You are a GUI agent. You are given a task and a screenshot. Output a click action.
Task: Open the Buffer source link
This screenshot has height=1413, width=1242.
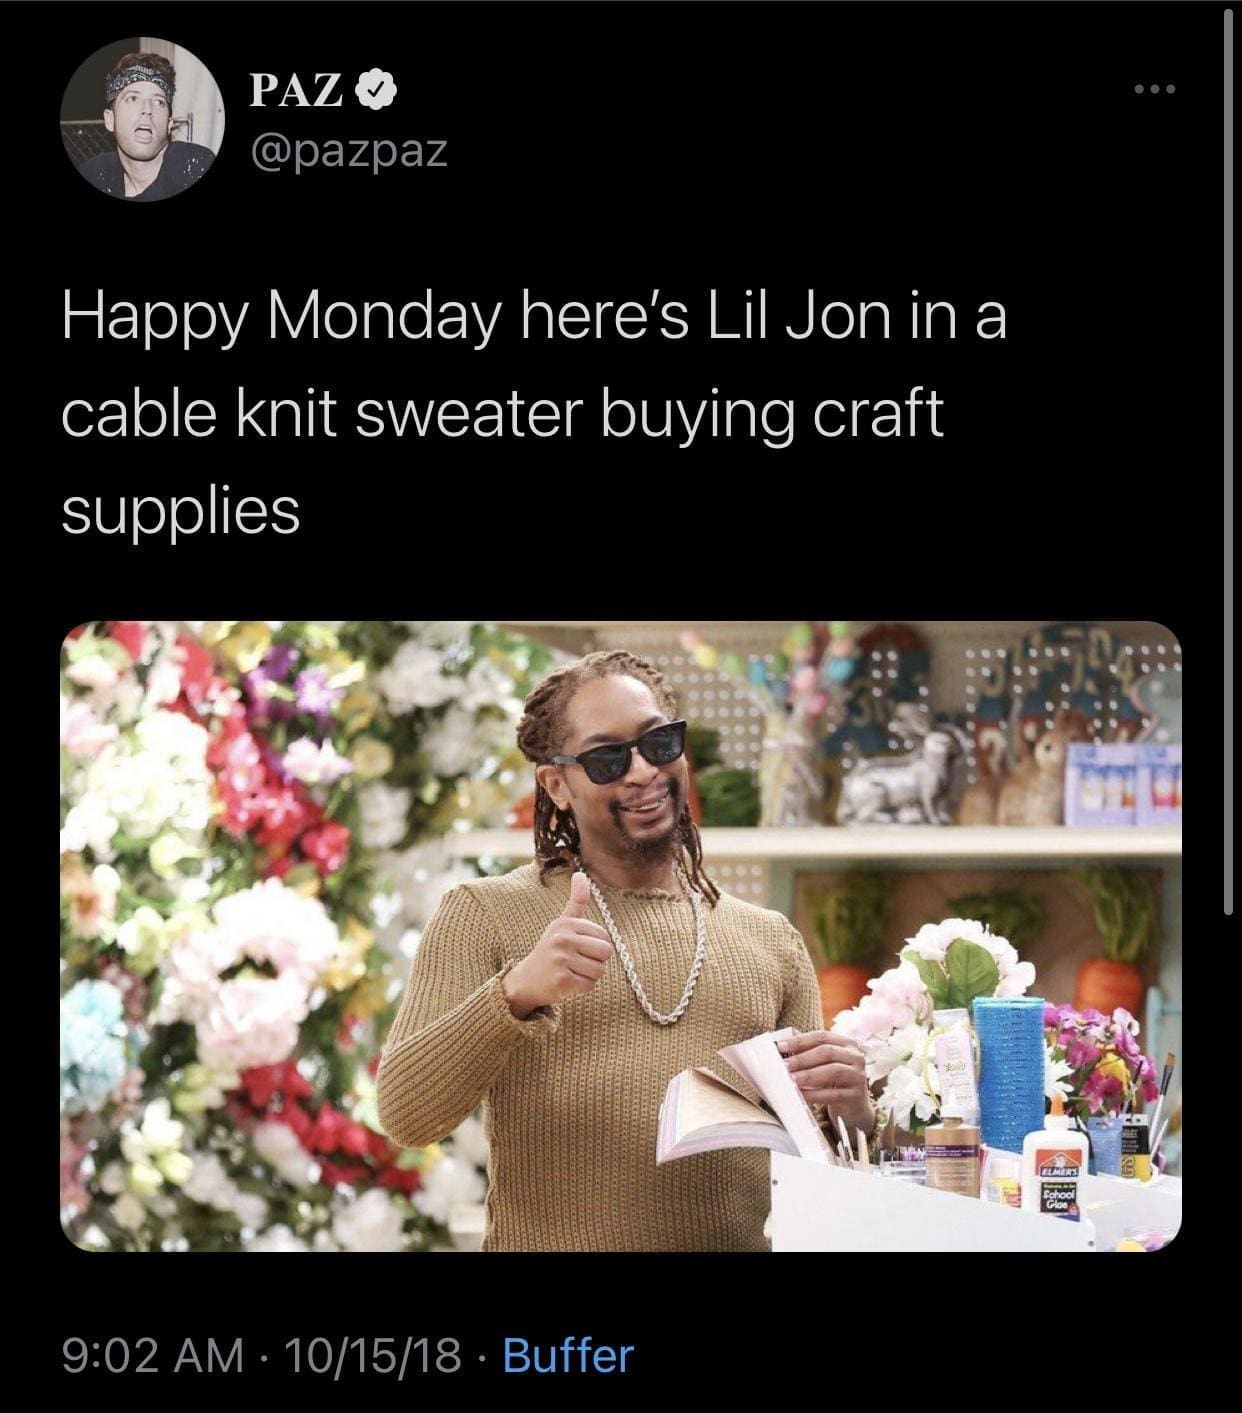tap(568, 1356)
